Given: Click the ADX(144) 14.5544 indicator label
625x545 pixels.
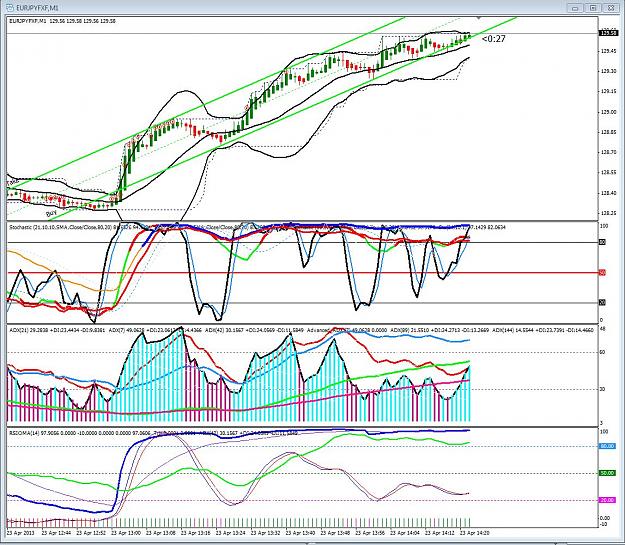Looking at the screenshot, I should 543,331.
